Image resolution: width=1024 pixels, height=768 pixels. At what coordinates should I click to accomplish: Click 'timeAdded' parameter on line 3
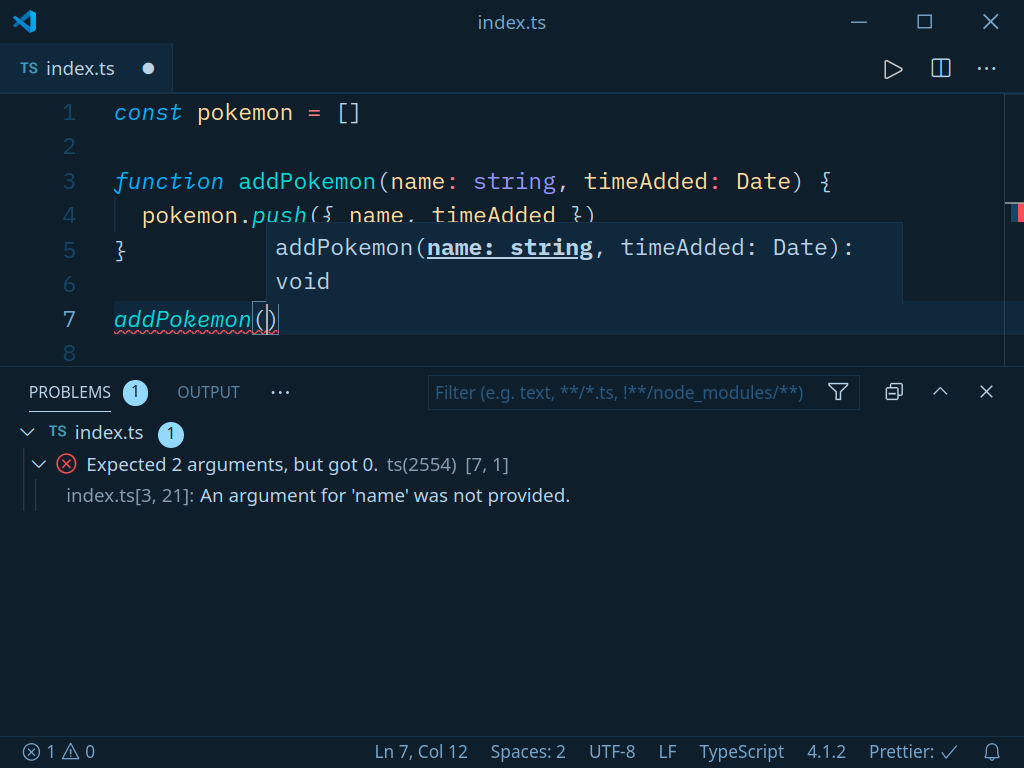pyautogui.click(x=645, y=182)
